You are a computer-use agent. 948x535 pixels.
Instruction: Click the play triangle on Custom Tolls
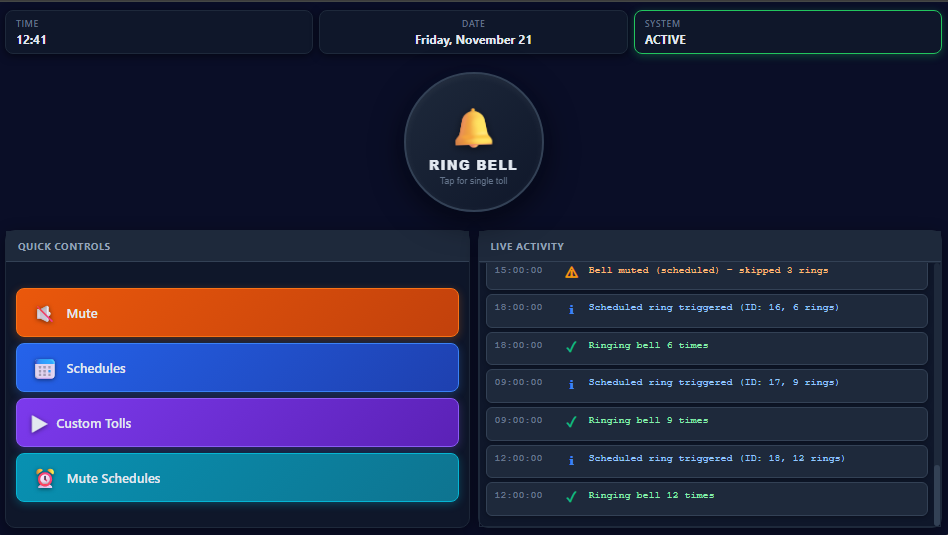tap(39, 424)
